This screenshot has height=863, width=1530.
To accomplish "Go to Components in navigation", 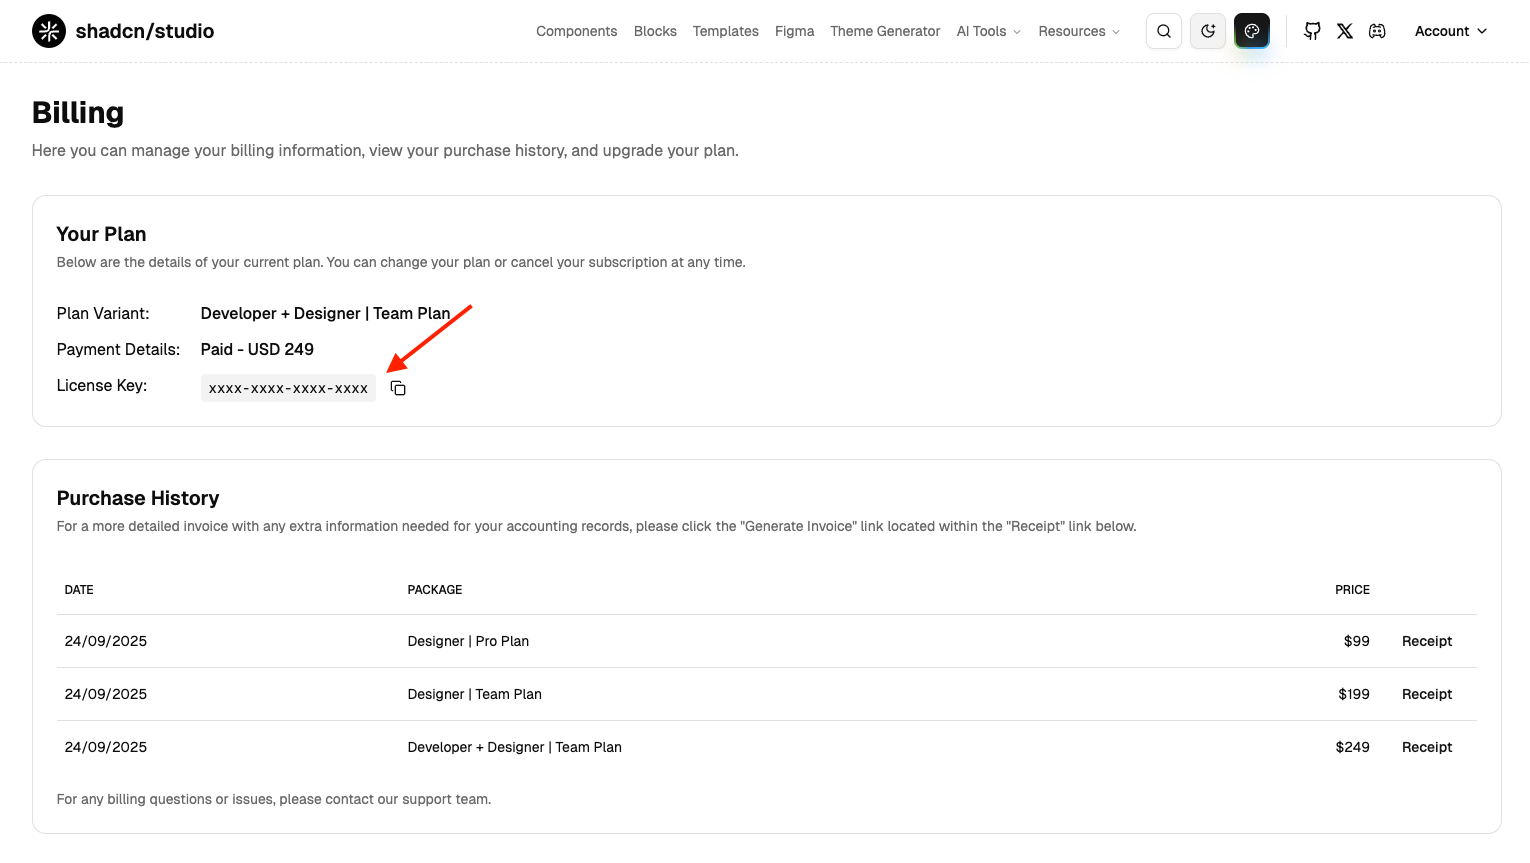I will click(x=576, y=31).
